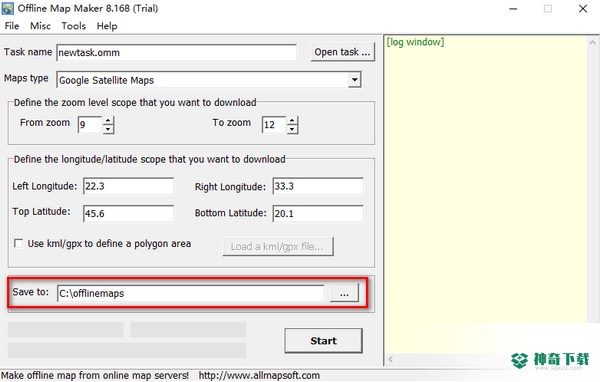The height and width of the screenshot is (382, 600).
Task: Close the Offline Map Maker window
Action: coord(583,9)
